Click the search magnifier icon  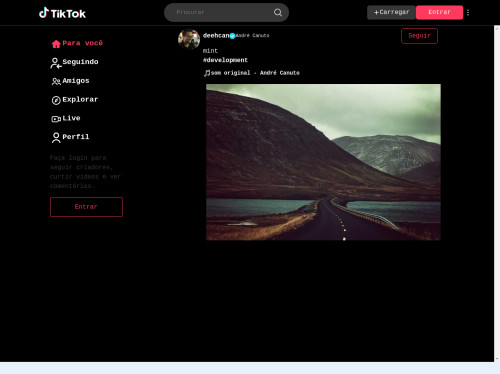click(x=278, y=12)
